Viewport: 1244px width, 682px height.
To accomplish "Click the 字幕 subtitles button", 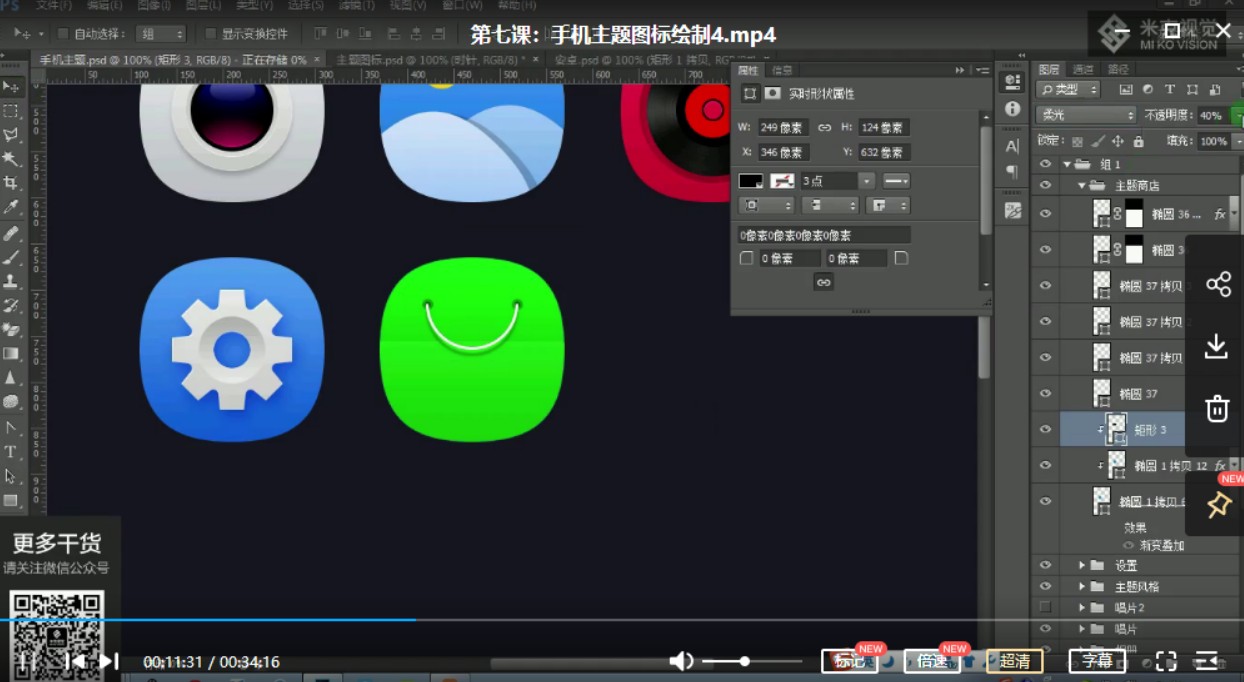I will coord(1097,661).
